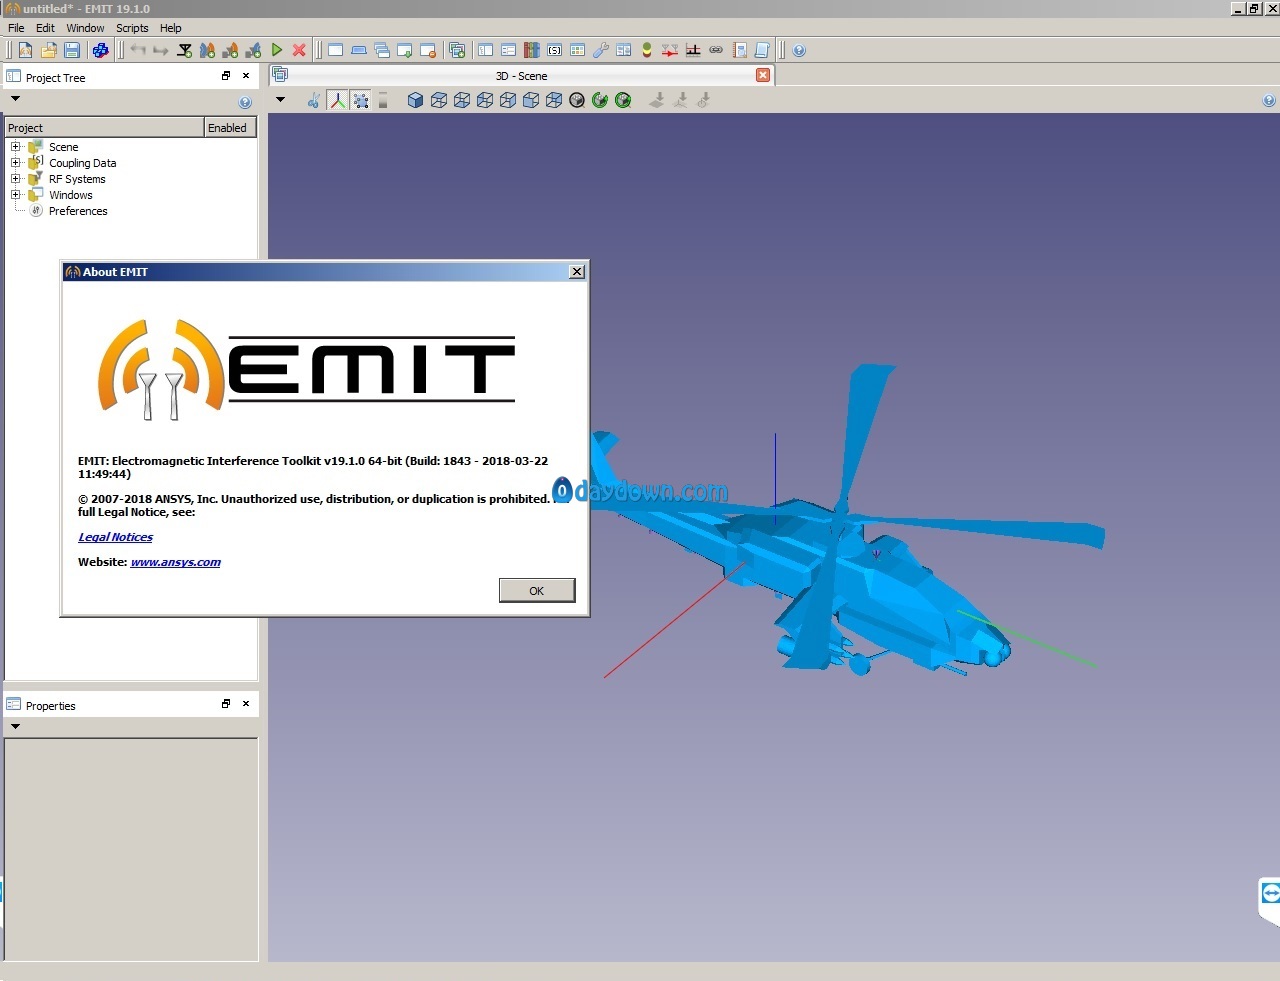The height and width of the screenshot is (981, 1280).
Task: Click the wrench settings toolbar icon
Action: click(x=600, y=50)
